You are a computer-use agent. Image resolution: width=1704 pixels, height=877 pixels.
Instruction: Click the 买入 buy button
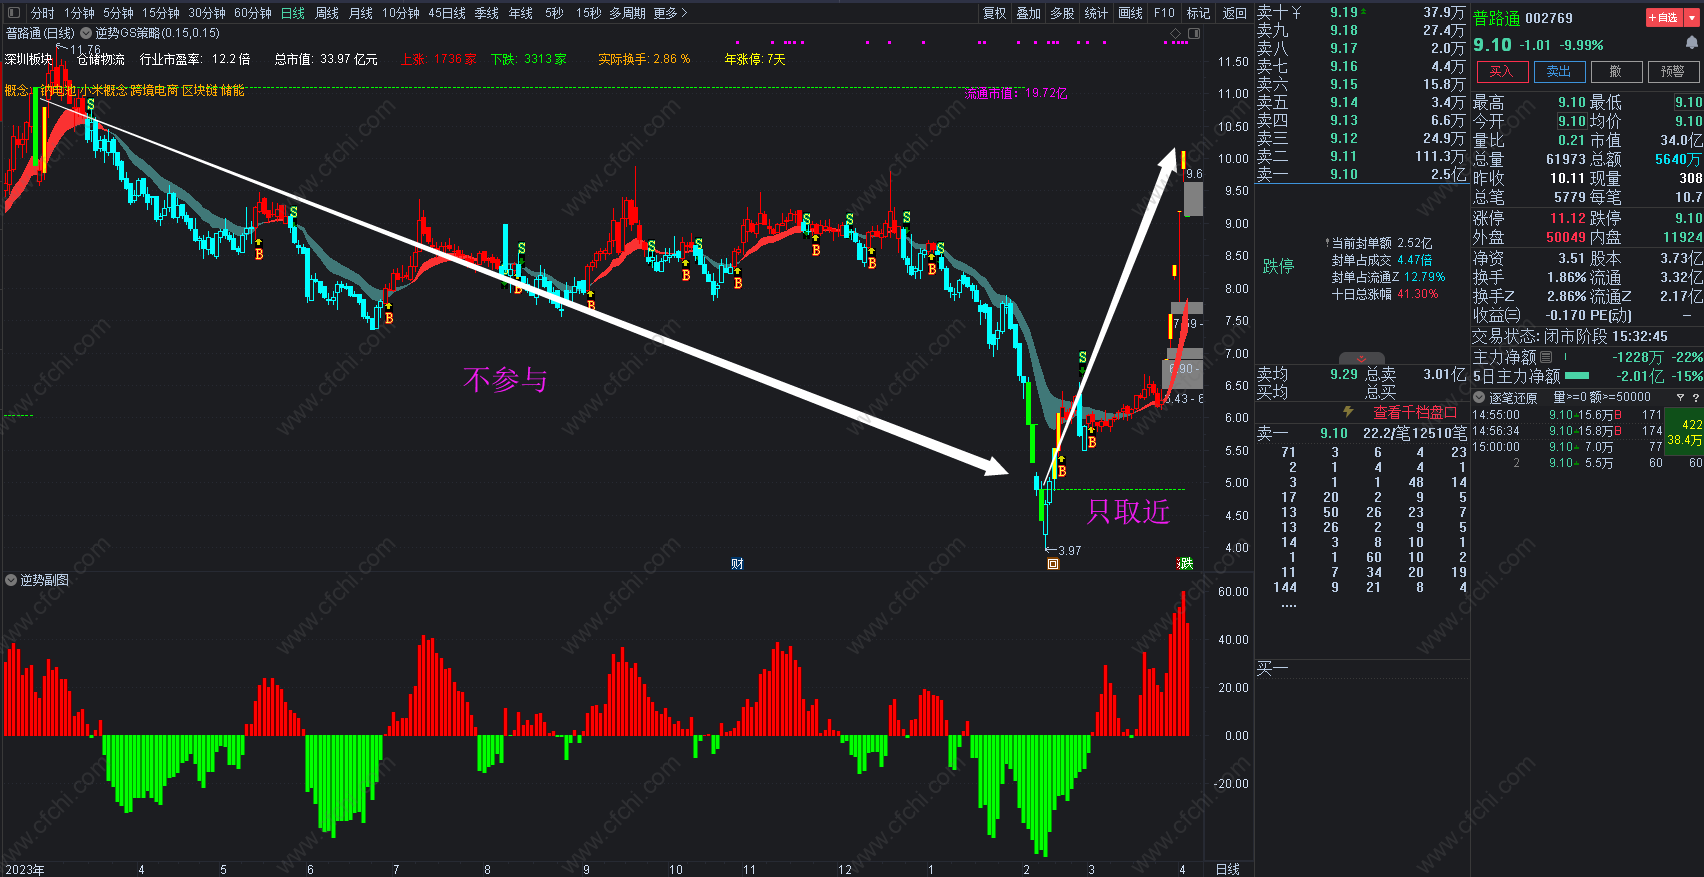point(1501,71)
